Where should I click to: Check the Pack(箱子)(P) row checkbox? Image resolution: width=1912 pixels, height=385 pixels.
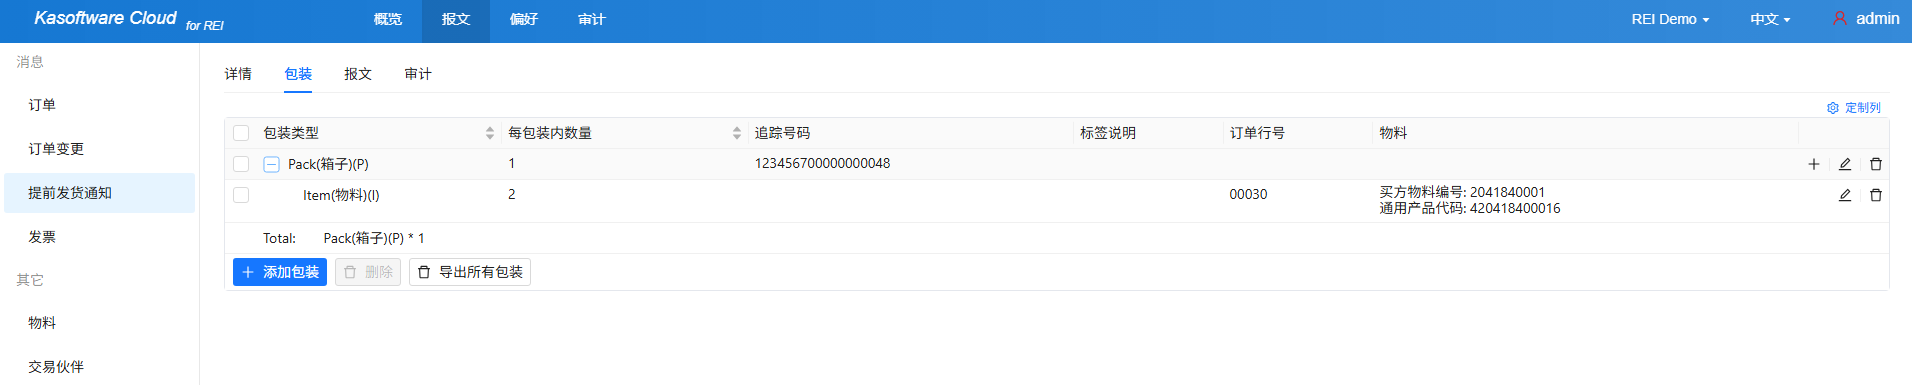tap(241, 164)
